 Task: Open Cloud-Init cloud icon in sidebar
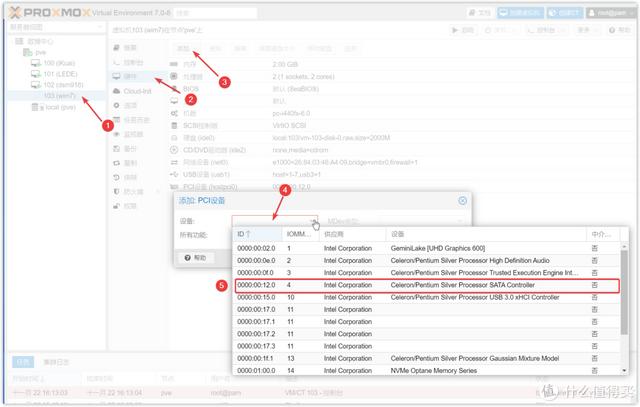tap(117, 91)
